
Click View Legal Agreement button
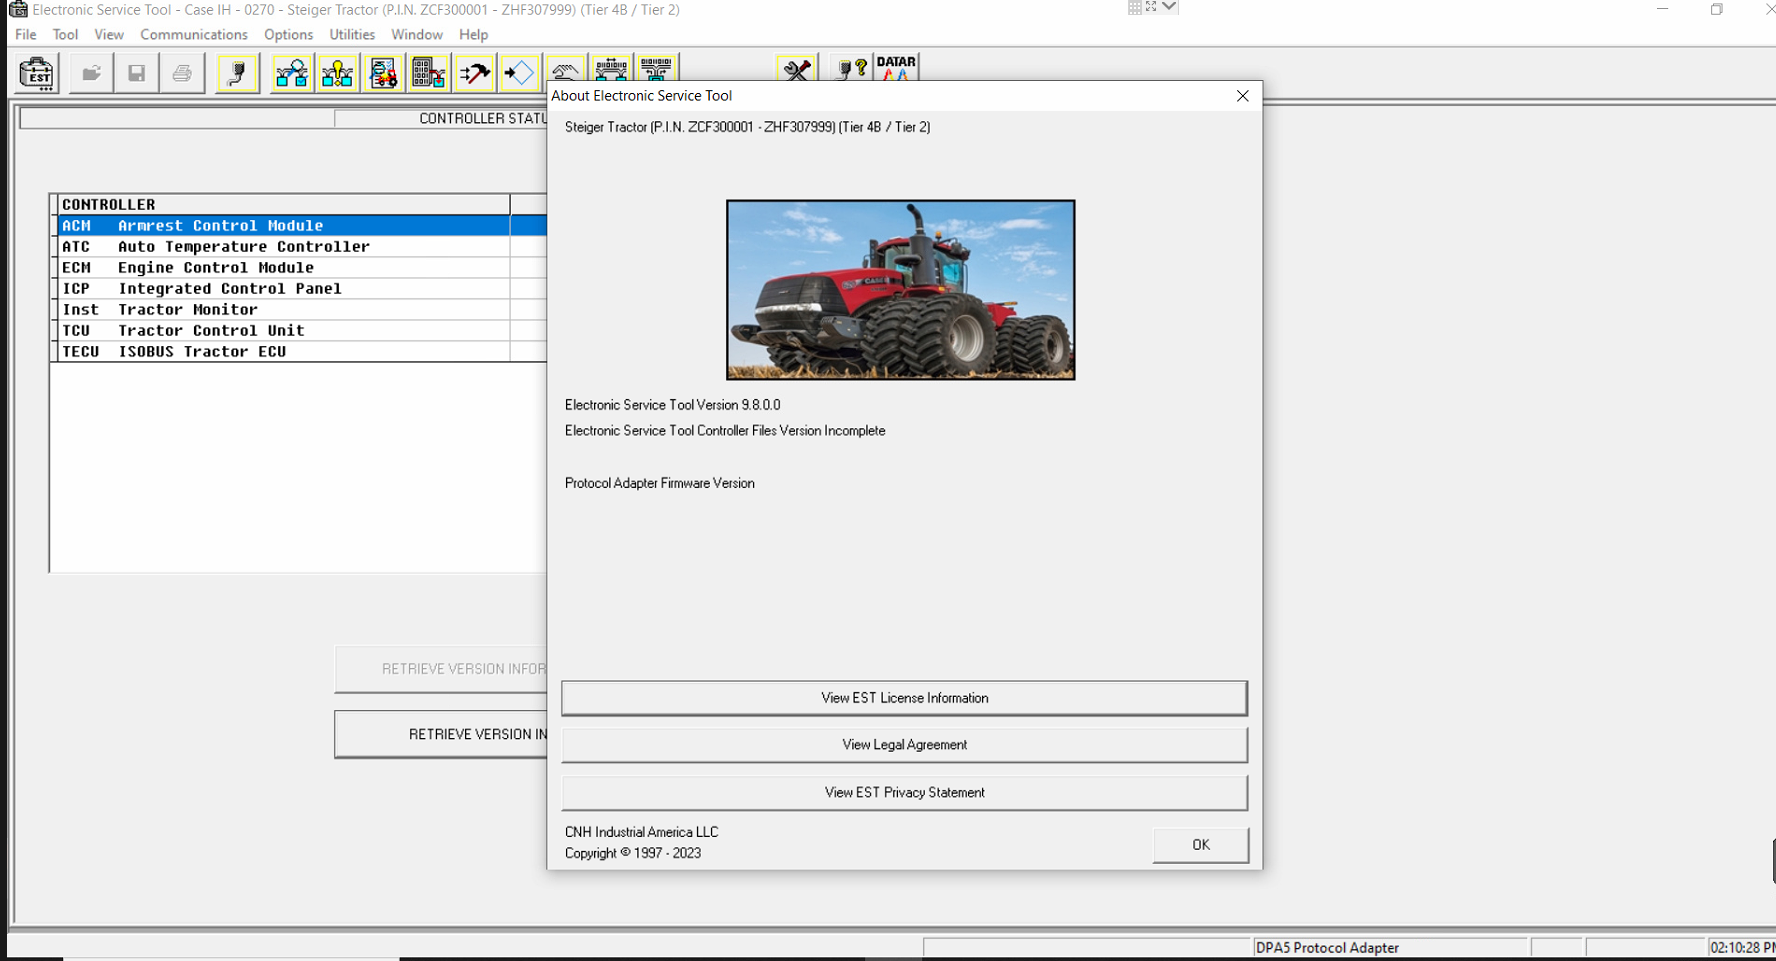[x=904, y=745]
